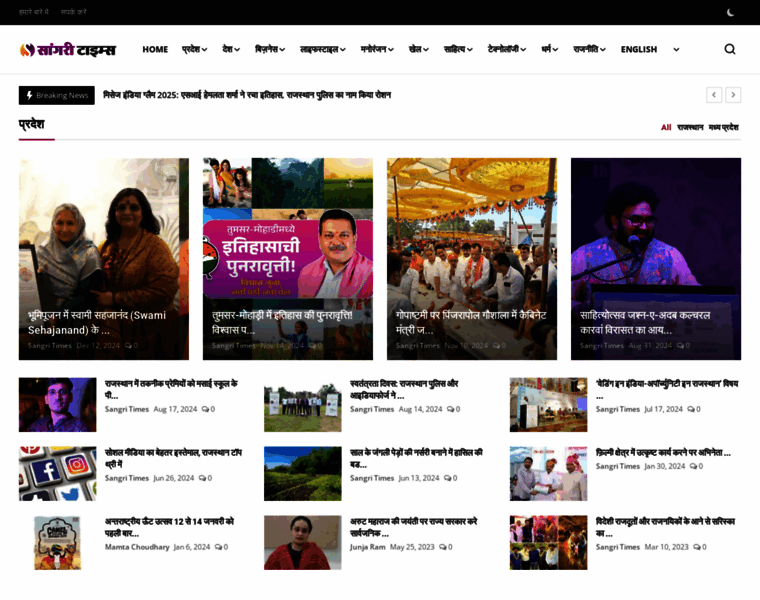This screenshot has height=600, width=760.
Task: Toggle dark mode with the moon icon
Action: (x=730, y=13)
